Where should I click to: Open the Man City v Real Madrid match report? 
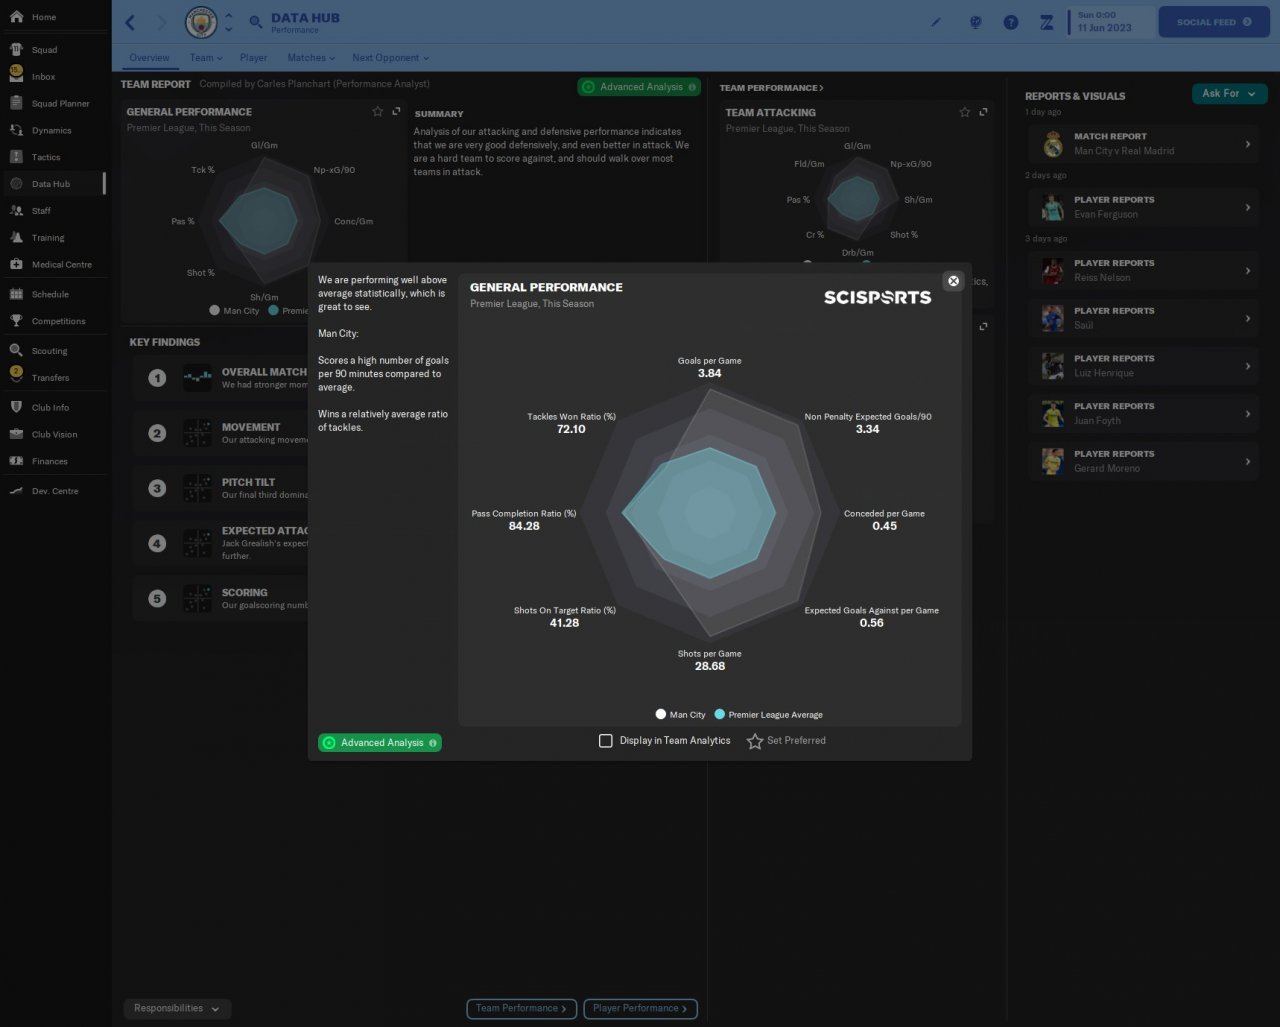point(1143,144)
